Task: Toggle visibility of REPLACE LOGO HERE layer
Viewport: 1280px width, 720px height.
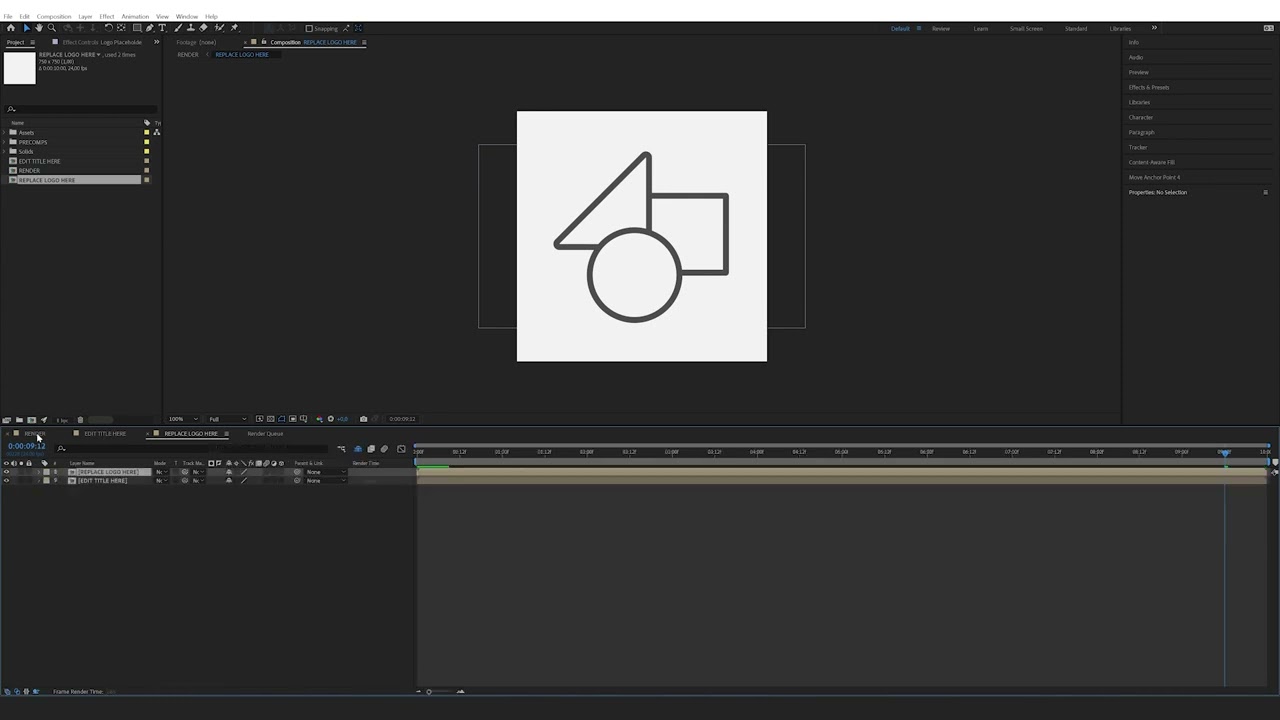Action: [6, 472]
